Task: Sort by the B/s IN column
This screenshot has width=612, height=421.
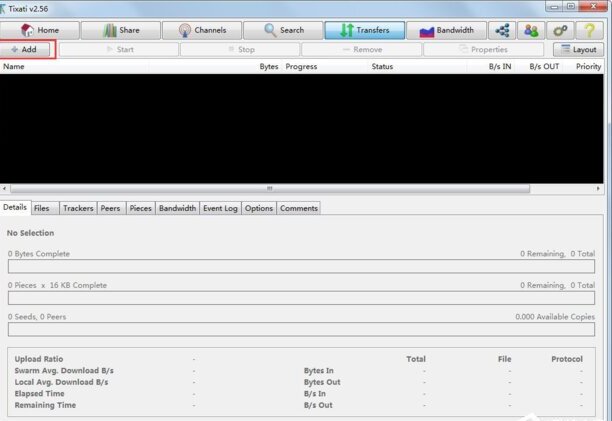Action: coord(500,67)
